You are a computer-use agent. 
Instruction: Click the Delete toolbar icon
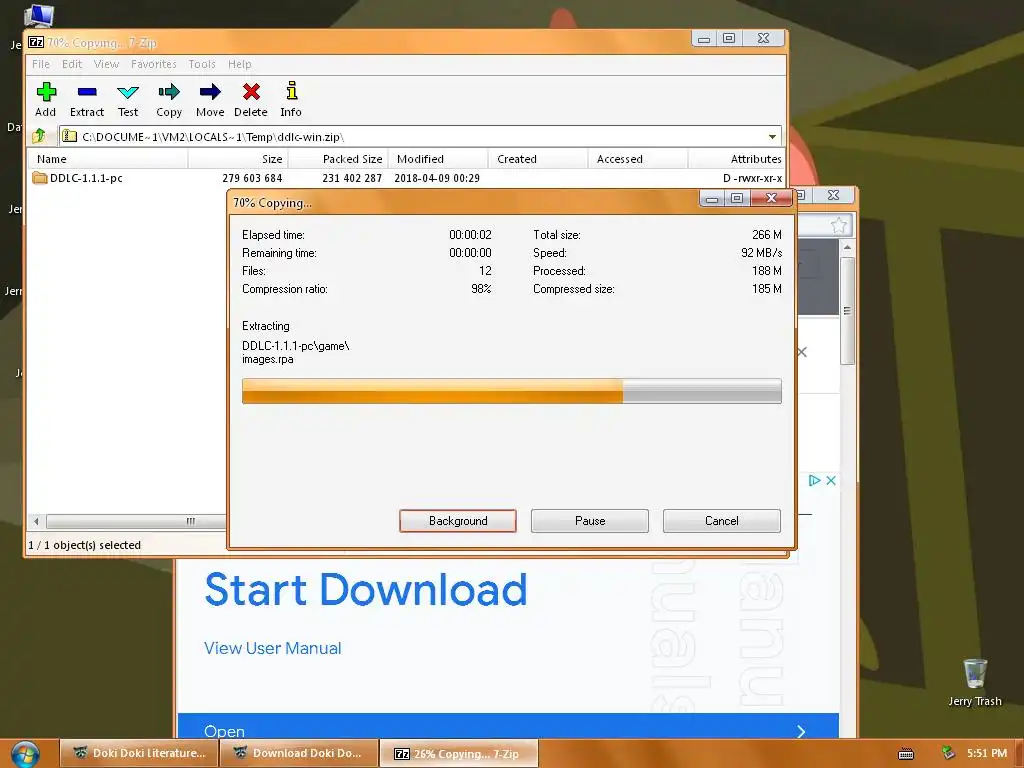251,92
